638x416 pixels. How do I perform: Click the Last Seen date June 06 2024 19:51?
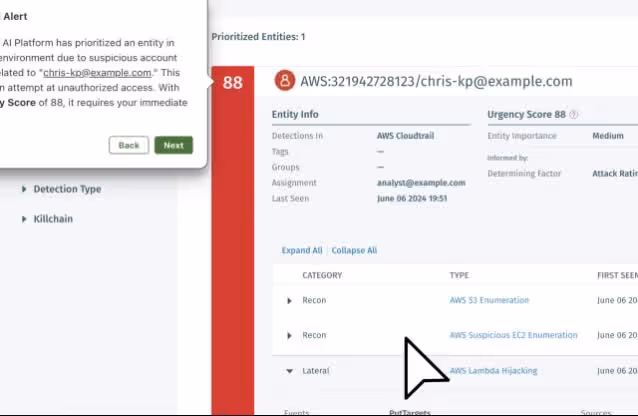tap(412, 198)
